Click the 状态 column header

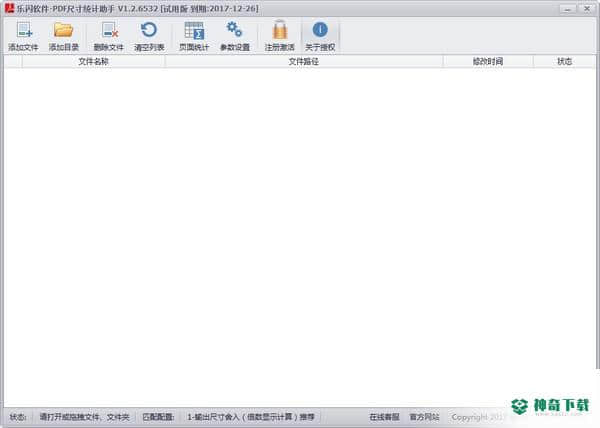point(564,62)
